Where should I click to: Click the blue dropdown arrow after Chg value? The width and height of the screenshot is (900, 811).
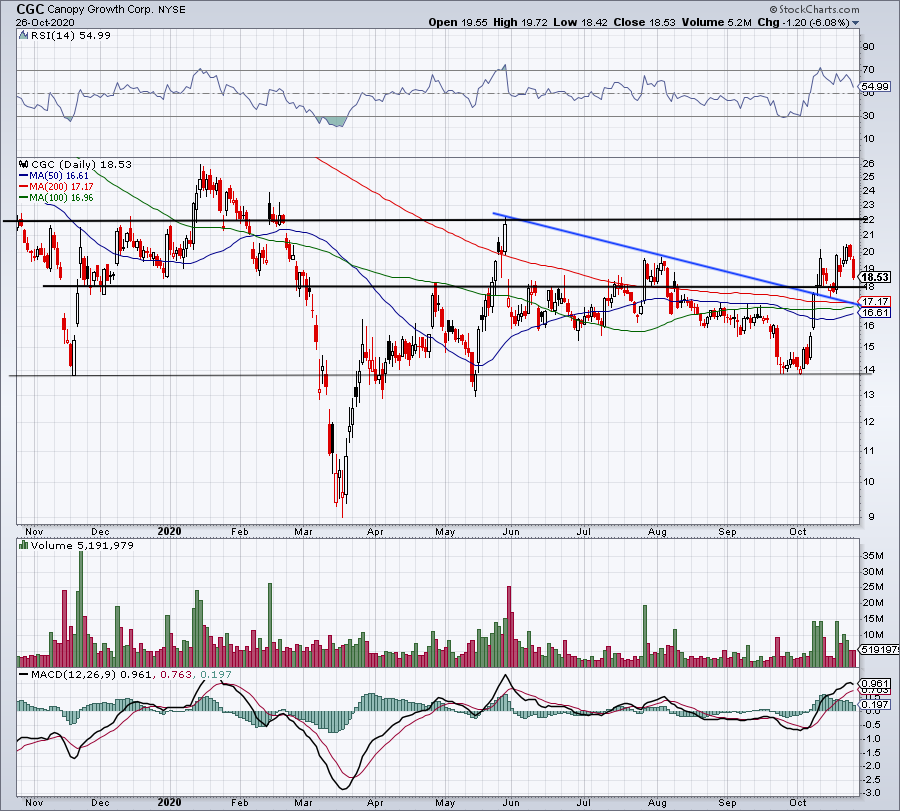pyautogui.click(x=856, y=23)
